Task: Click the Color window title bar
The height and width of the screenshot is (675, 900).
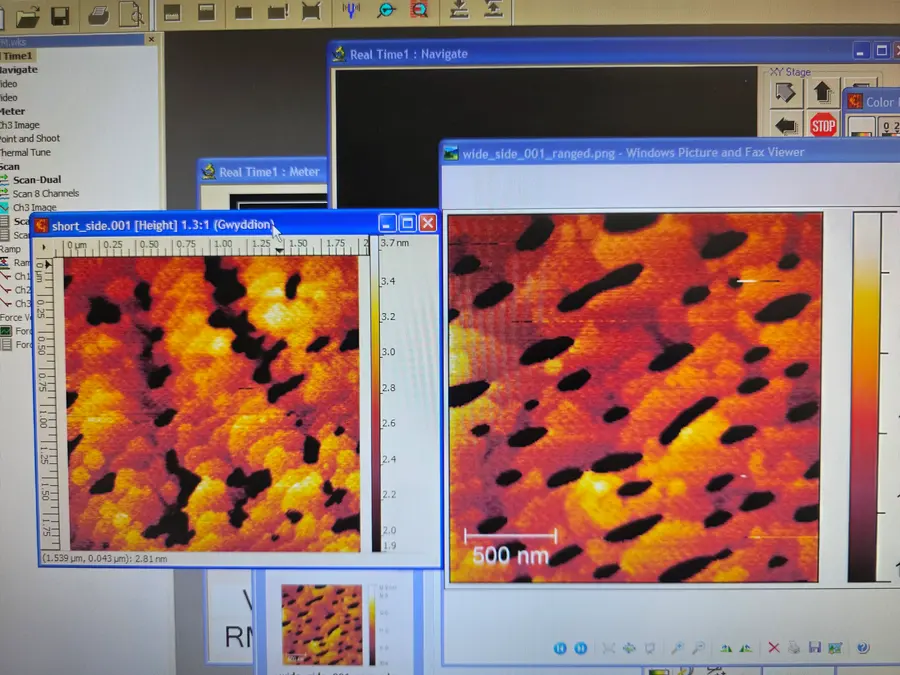Action: click(874, 102)
